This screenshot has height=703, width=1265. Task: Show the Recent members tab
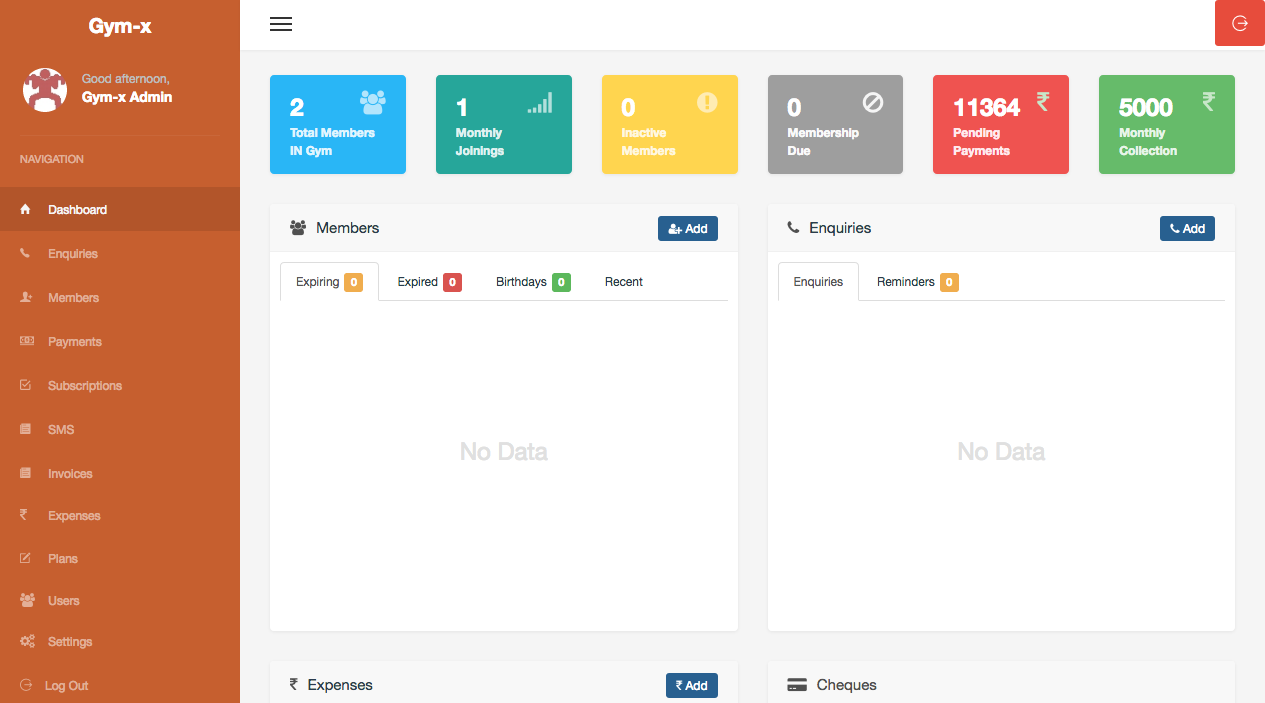623,282
